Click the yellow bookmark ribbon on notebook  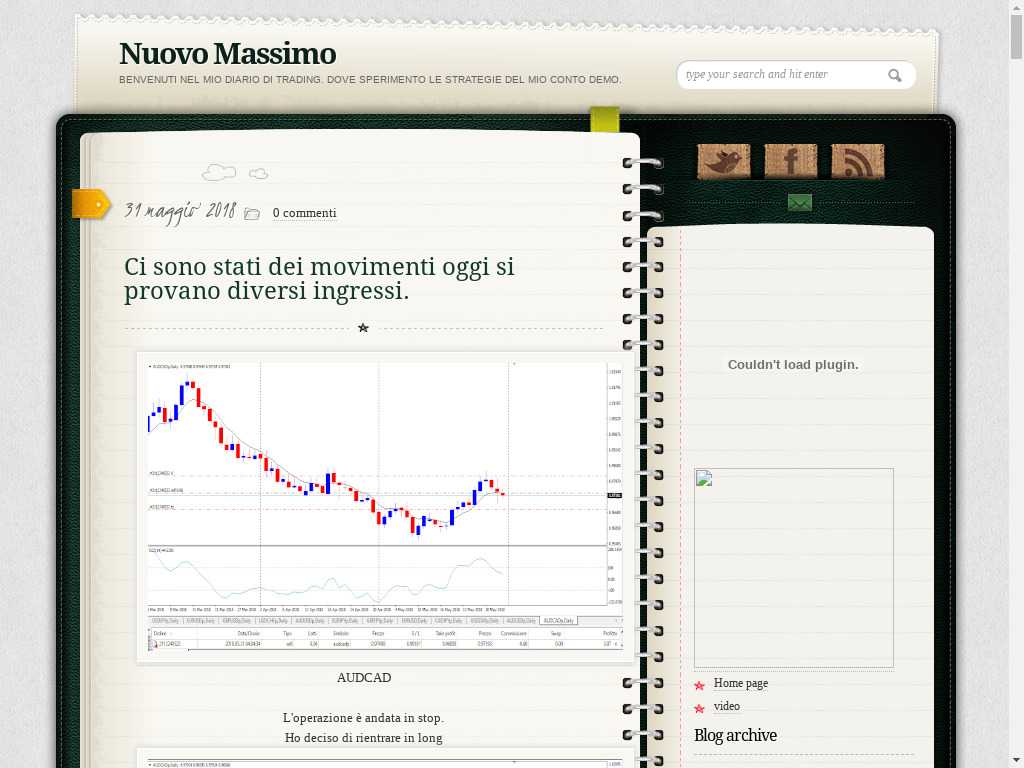pos(604,120)
